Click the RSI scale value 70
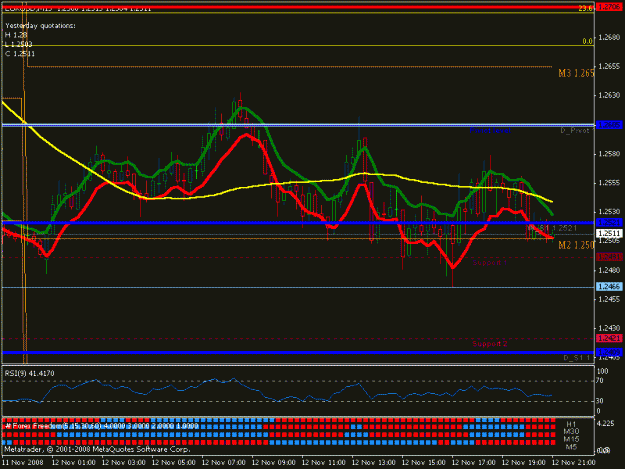625x469 pixels. pos(601,381)
